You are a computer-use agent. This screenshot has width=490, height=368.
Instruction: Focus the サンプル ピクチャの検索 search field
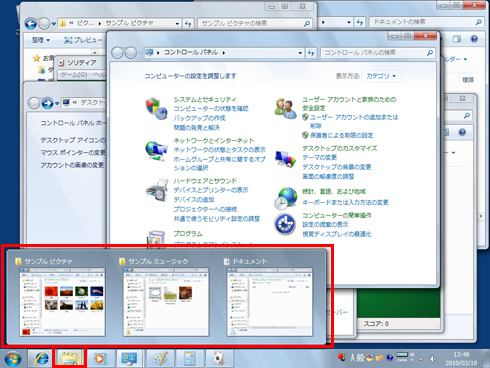(255, 23)
